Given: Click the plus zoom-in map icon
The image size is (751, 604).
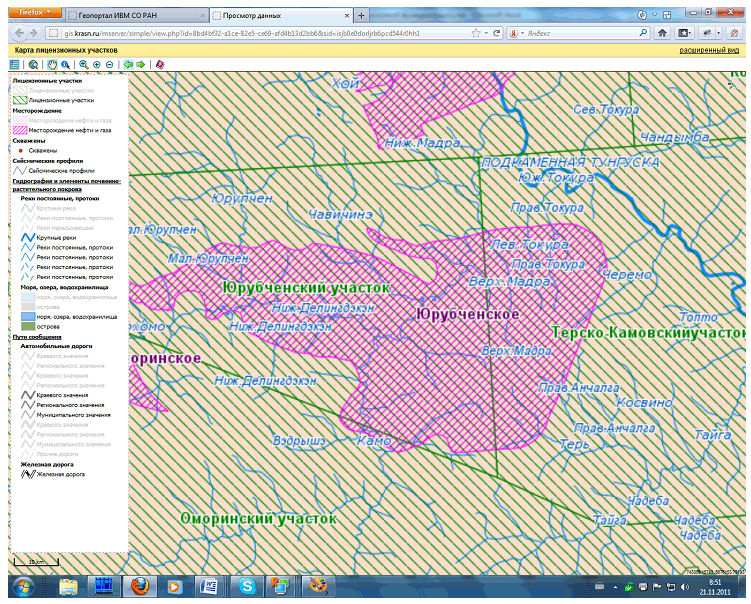Looking at the screenshot, I should pos(97,64).
